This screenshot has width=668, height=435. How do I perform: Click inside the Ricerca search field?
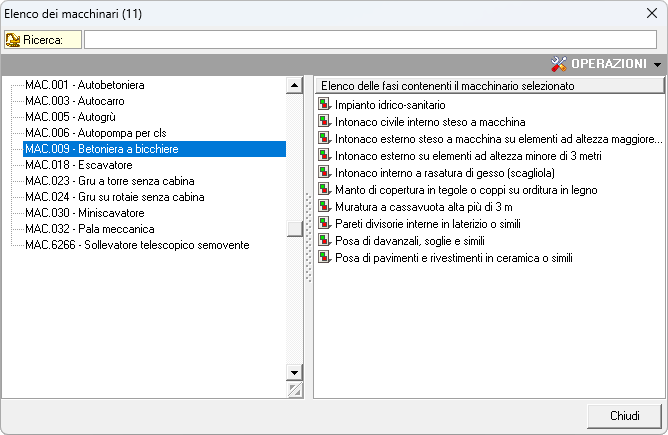[x=370, y=40]
